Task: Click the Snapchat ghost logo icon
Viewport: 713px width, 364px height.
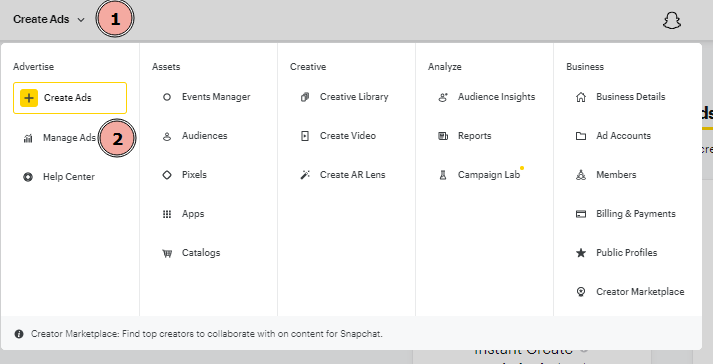Action: click(x=672, y=20)
